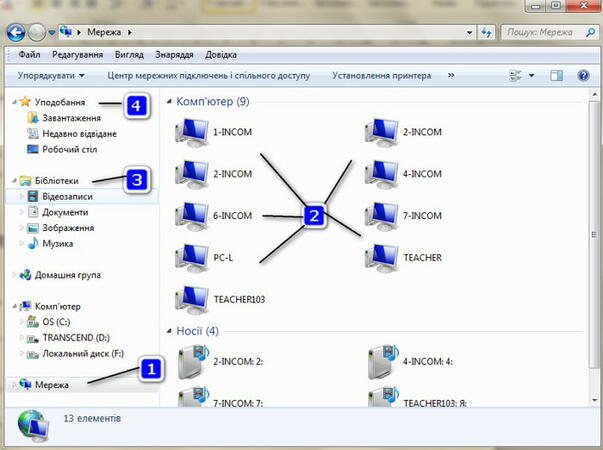603x450 pixels.
Task: Click the Пошук: Мережа search field
Action: click(544, 33)
